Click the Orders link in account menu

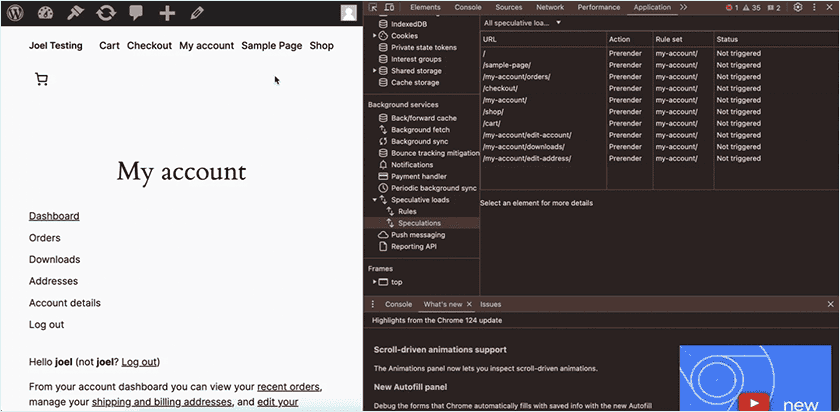coord(45,238)
